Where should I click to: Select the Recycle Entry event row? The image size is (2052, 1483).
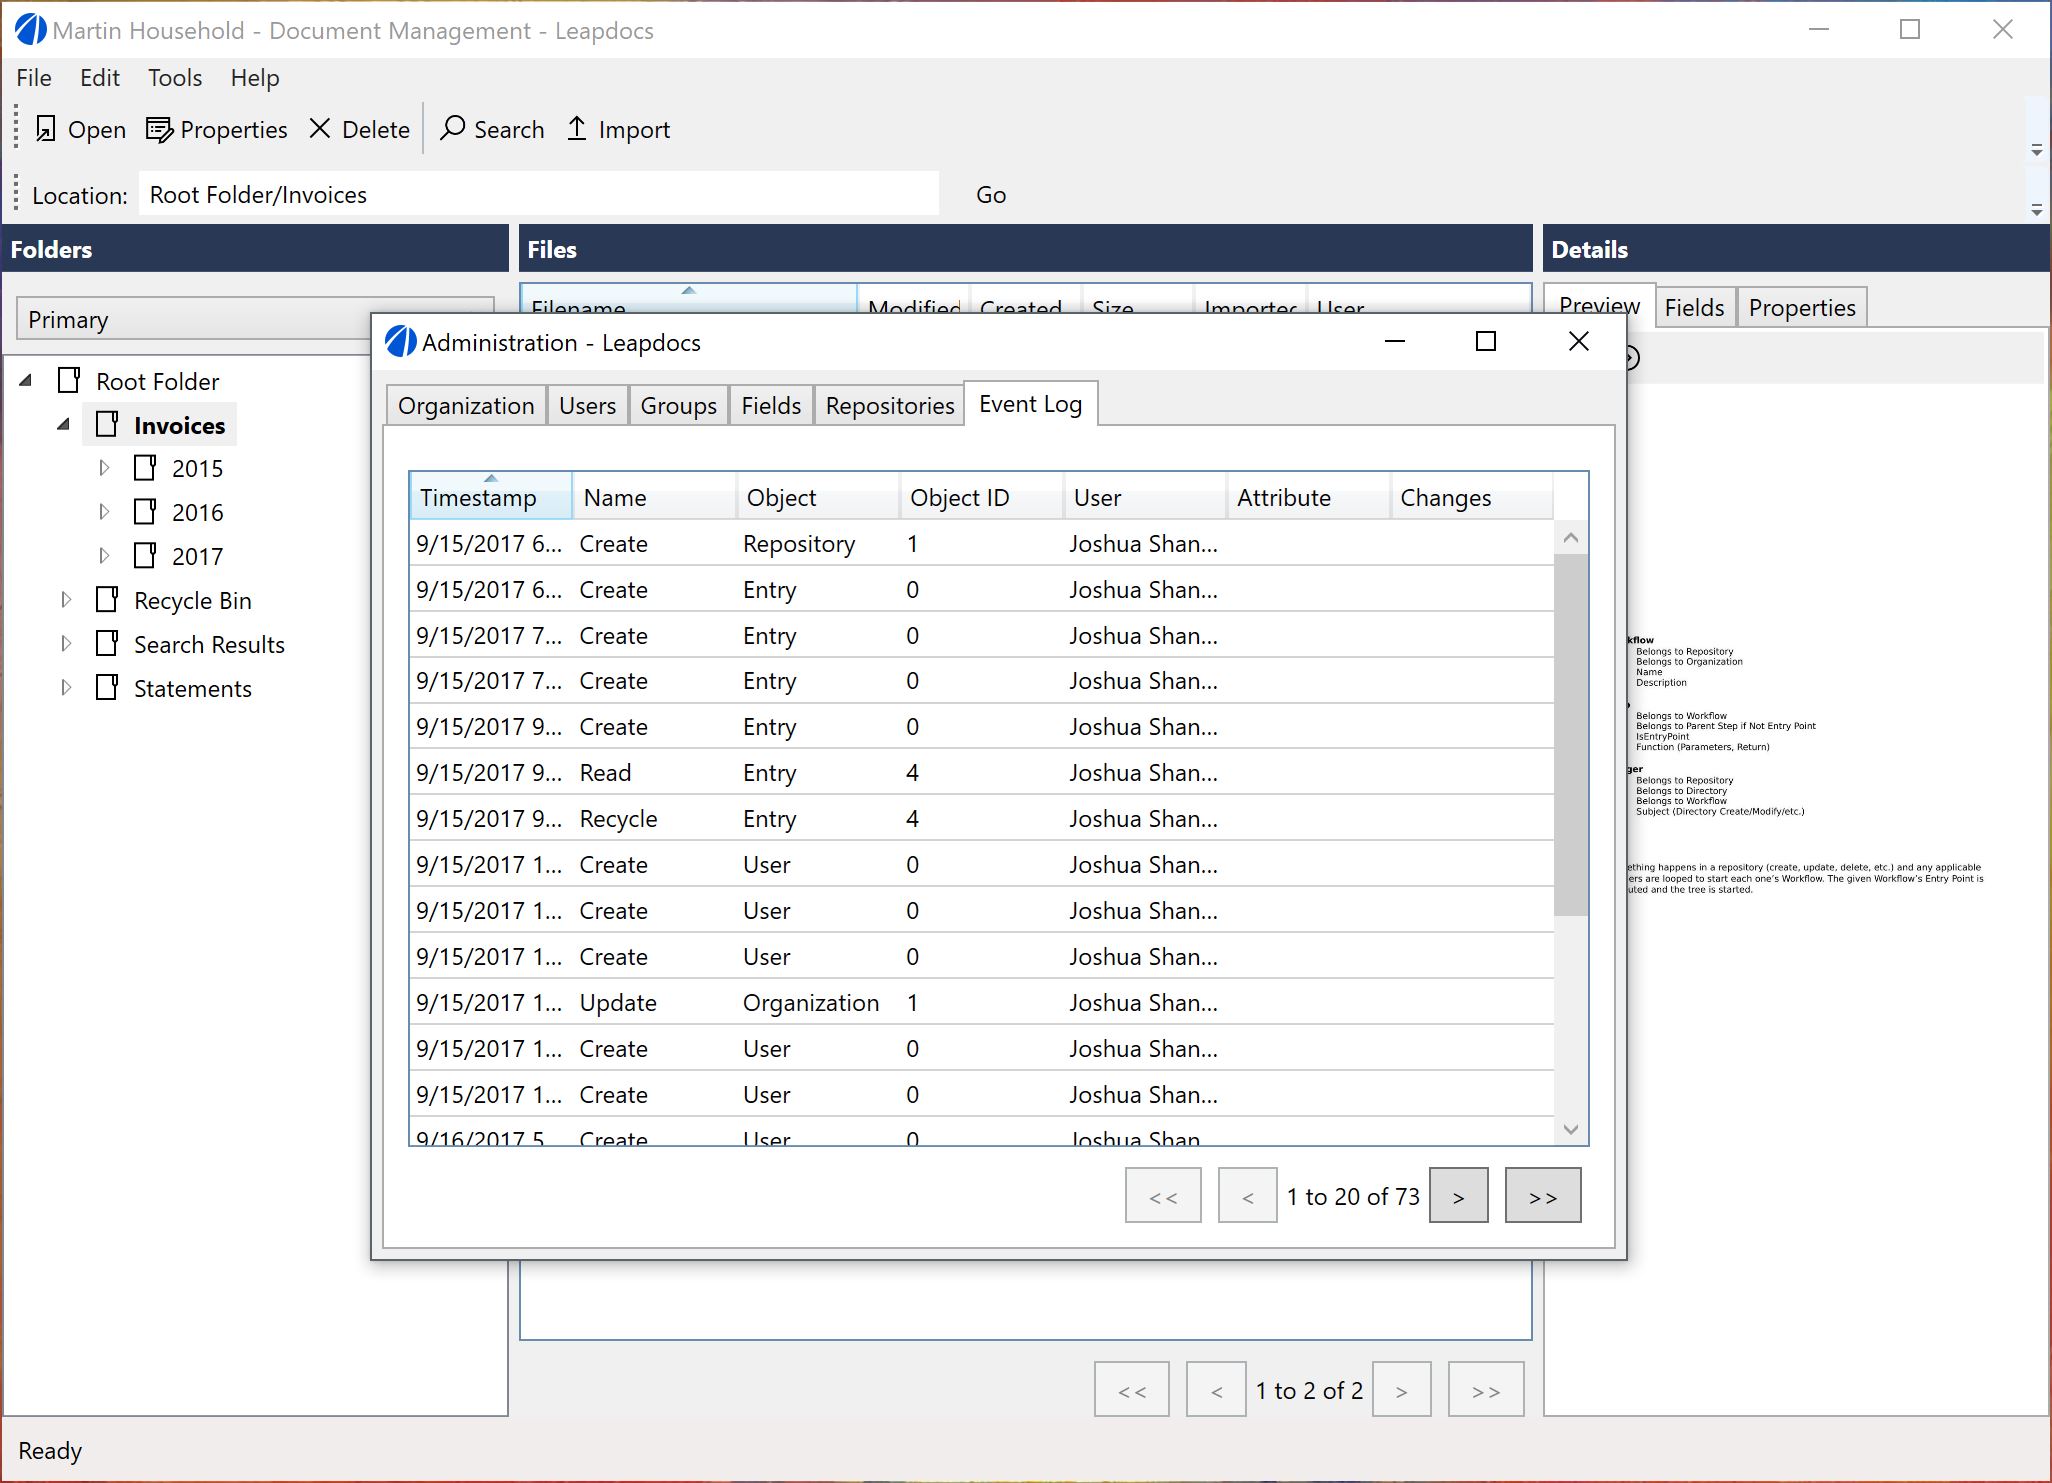tap(982, 818)
